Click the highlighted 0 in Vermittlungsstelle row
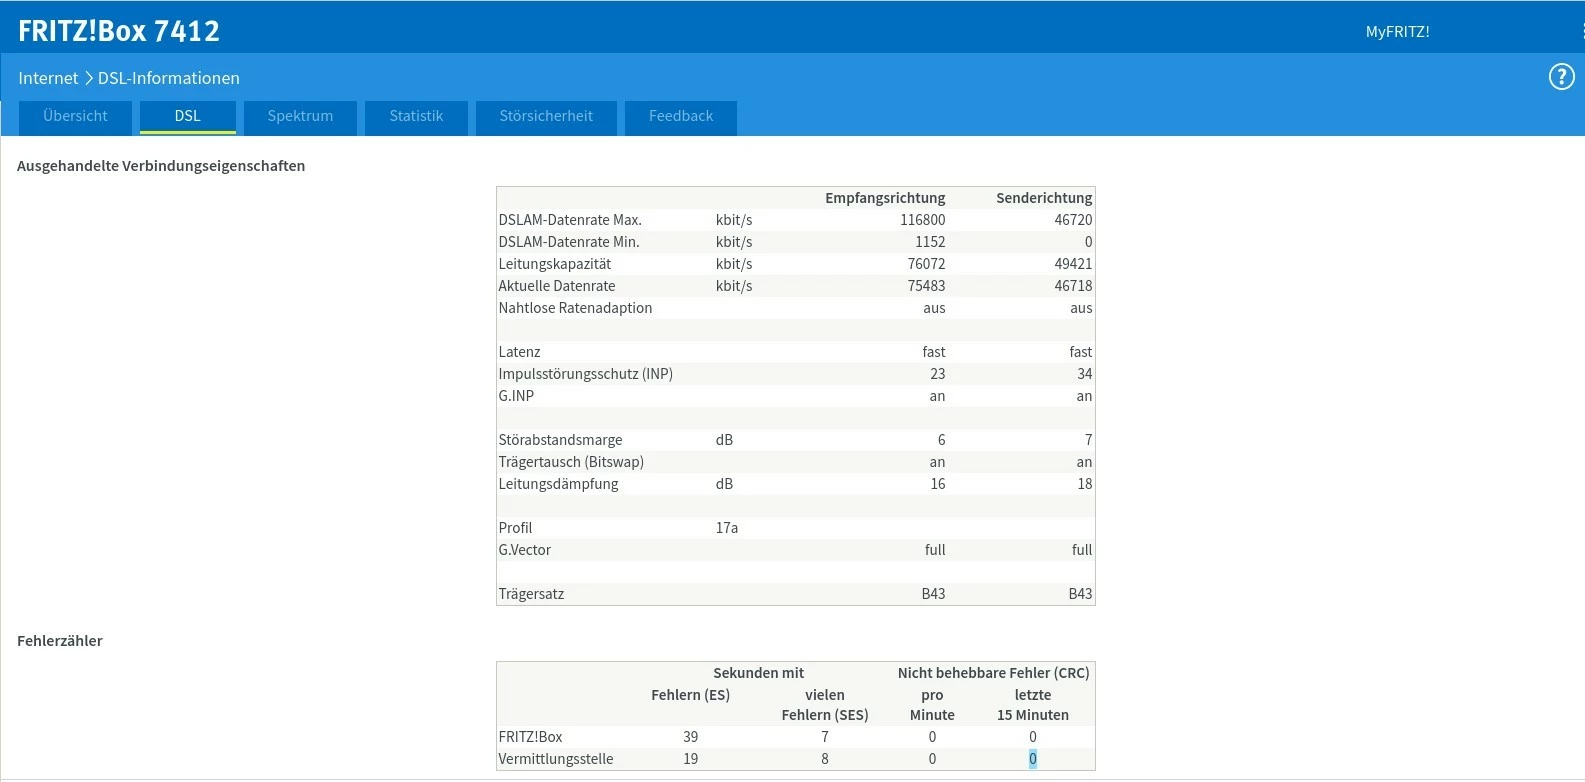The height and width of the screenshot is (782, 1585). click(x=1033, y=759)
